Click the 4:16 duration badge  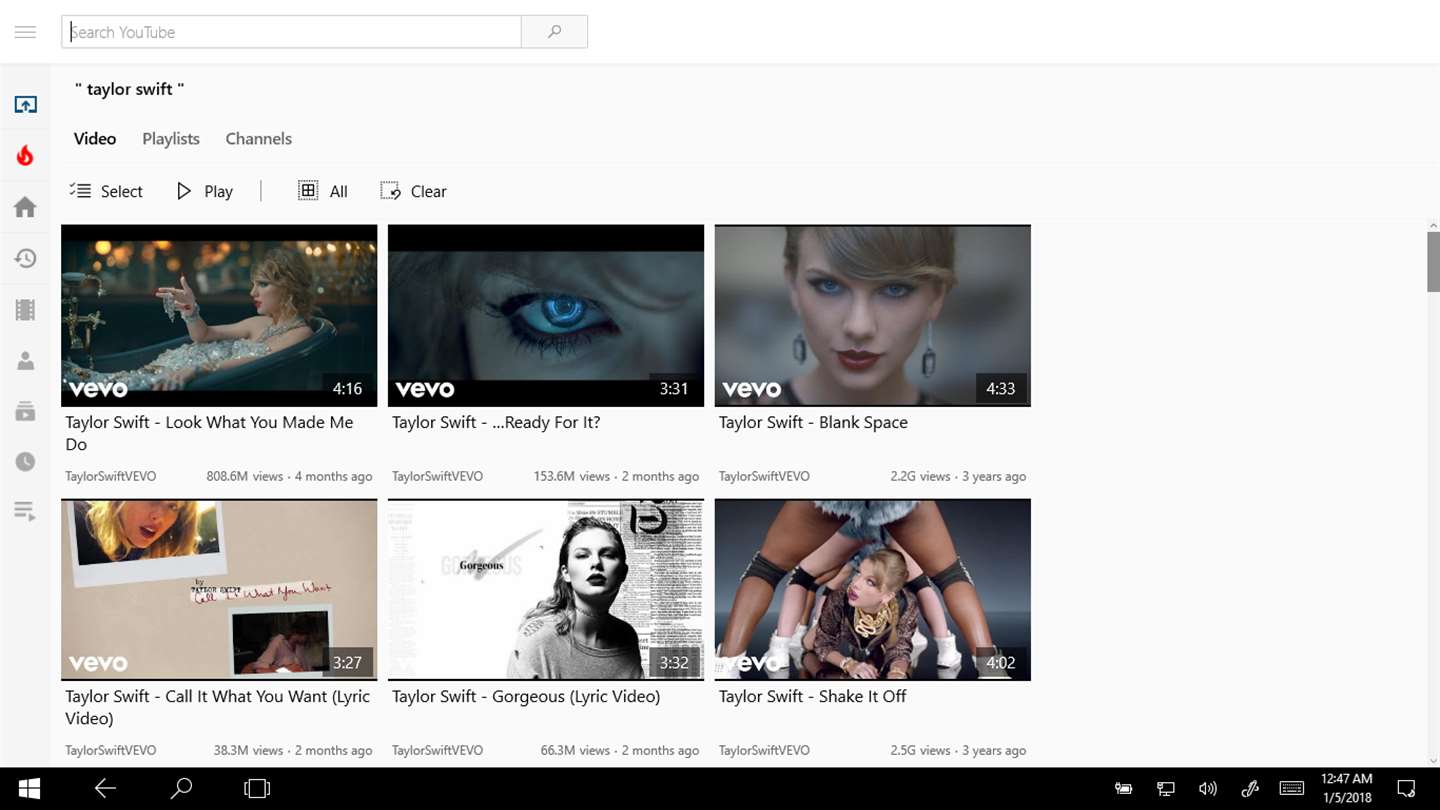(x=347, y=388)
